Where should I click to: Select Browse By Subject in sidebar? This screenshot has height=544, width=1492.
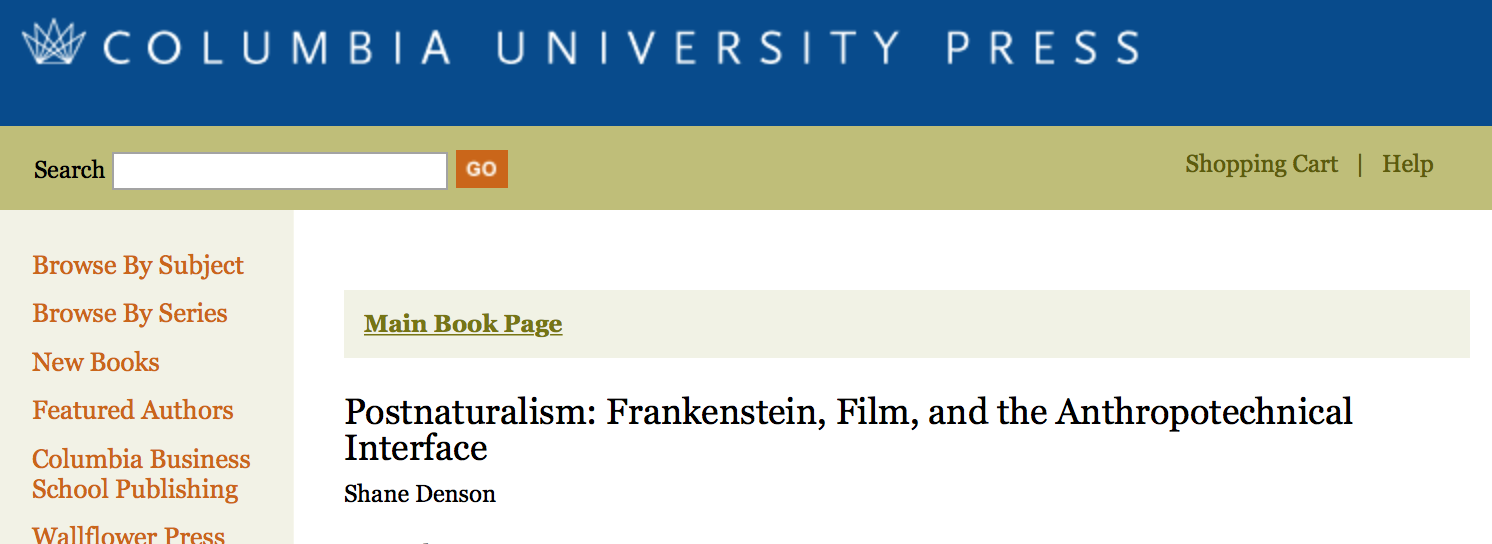point(138,265)
